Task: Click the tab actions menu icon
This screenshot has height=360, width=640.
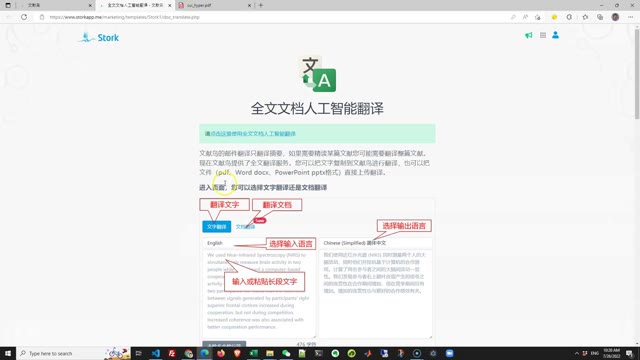Action: 8,5
